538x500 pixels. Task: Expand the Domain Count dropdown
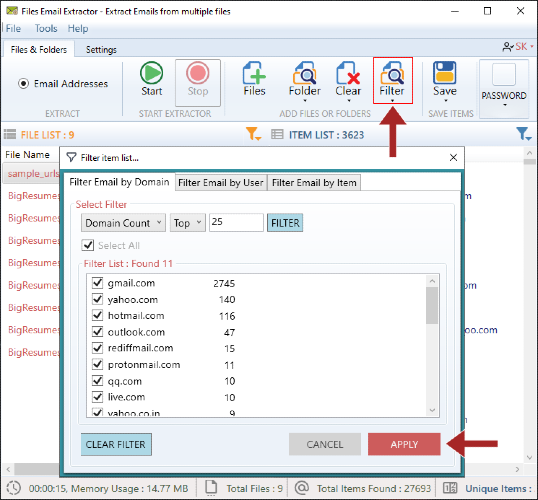click(x=123, y=223)
